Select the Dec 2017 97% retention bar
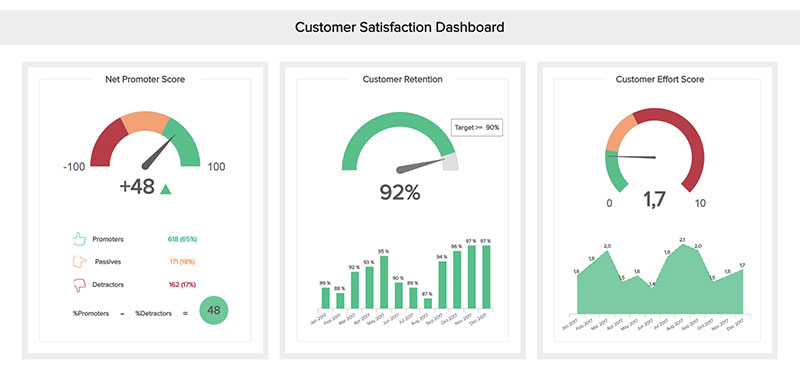The width and height of the screenshot is (800, 371). (486, 277)
